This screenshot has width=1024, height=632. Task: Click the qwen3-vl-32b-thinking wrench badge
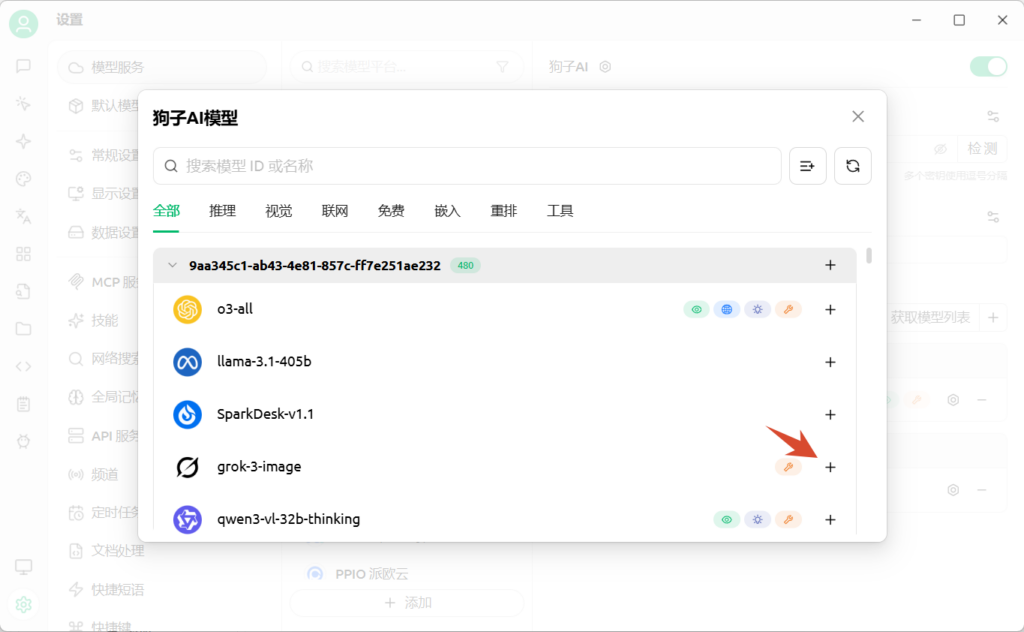pos(788,520)
